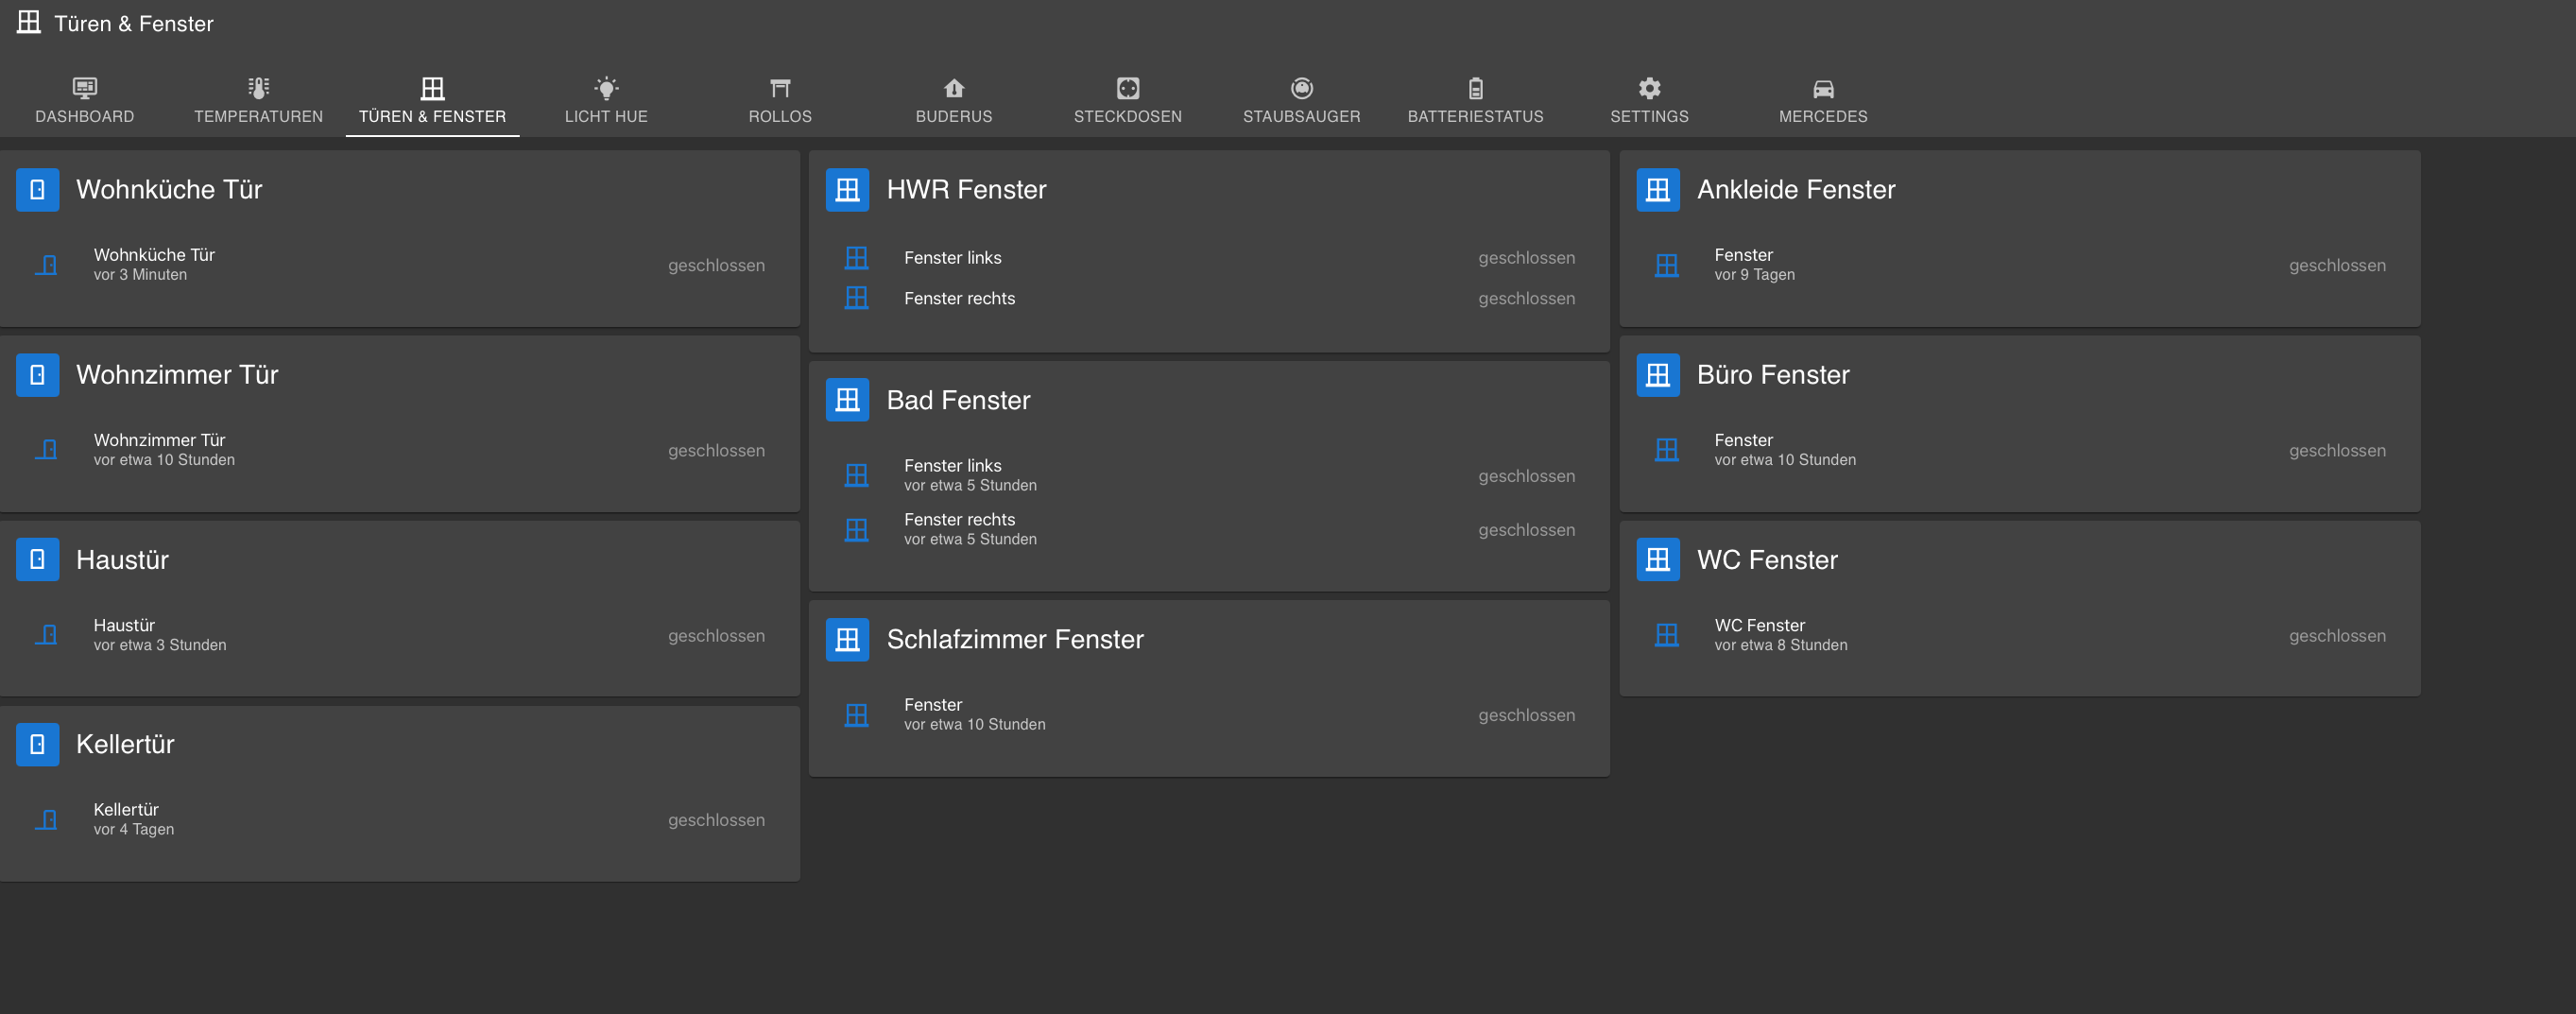Click the window icon beside page title

pos(29,22)
